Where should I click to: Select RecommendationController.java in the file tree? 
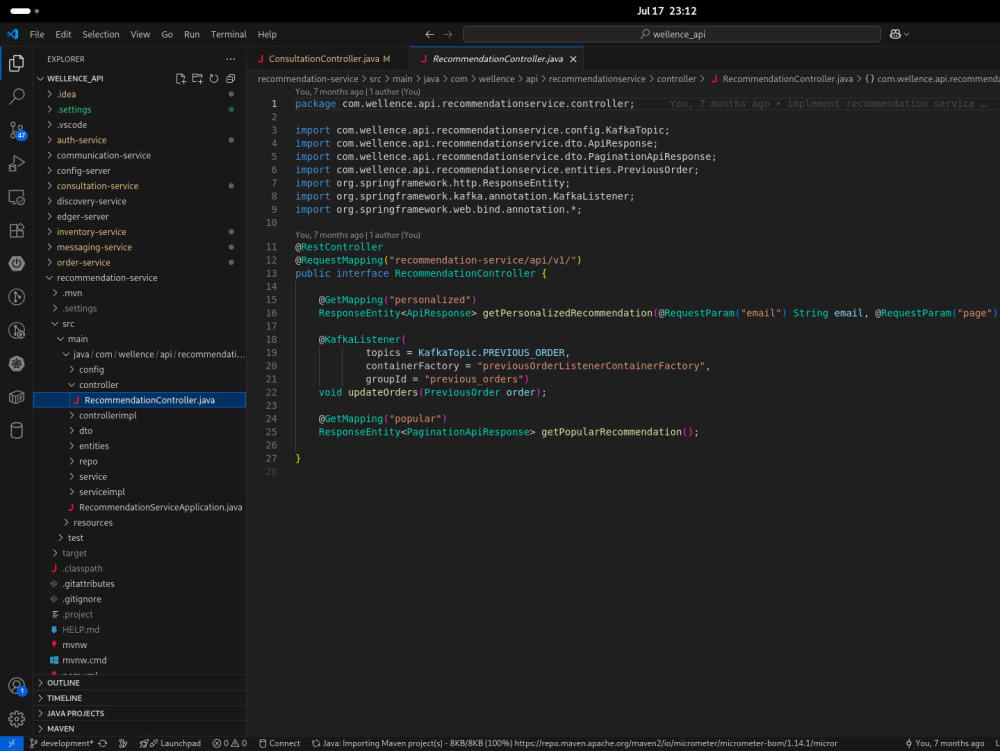click(140, 400)
